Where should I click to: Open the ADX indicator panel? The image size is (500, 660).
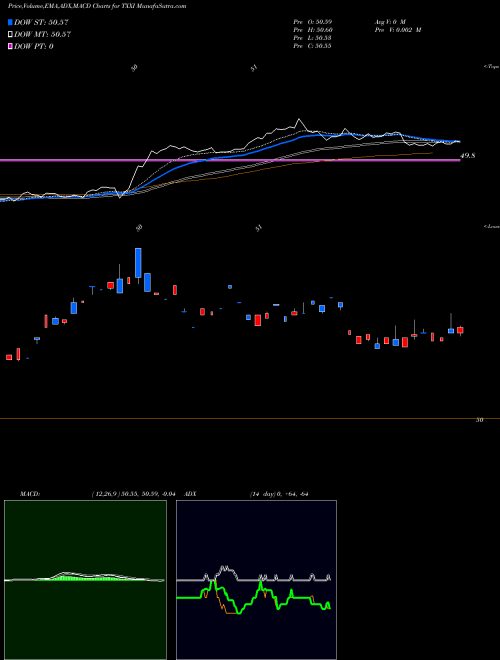[x=256, y=580]
